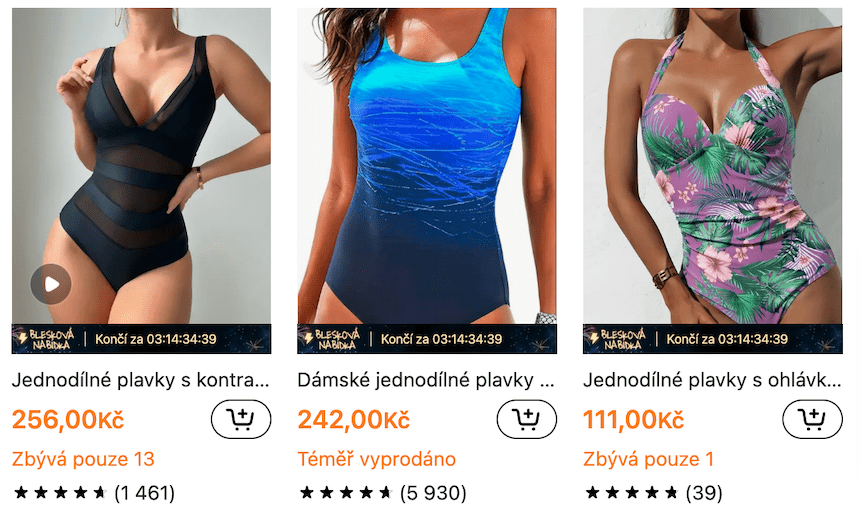This screenshot has height=509, width=860.
Task: Click the flash deal banner under black swimsuit
Action: point(142,339)
